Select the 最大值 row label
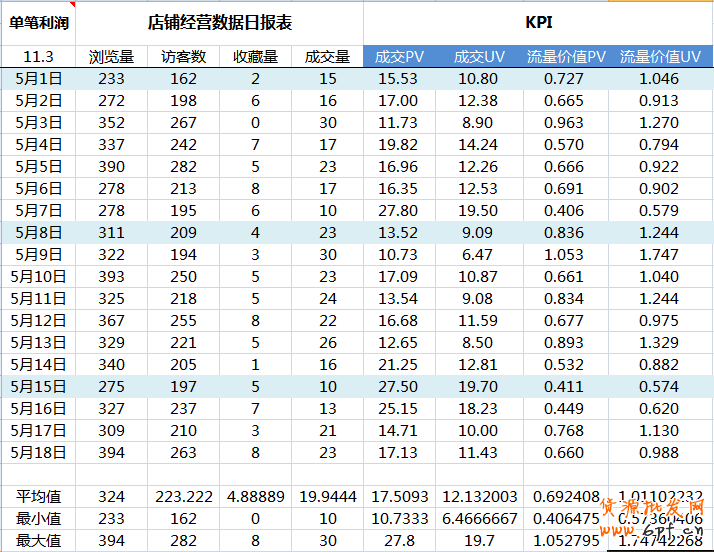The width and height of the screenshot is (714, 552). (37, 541)
